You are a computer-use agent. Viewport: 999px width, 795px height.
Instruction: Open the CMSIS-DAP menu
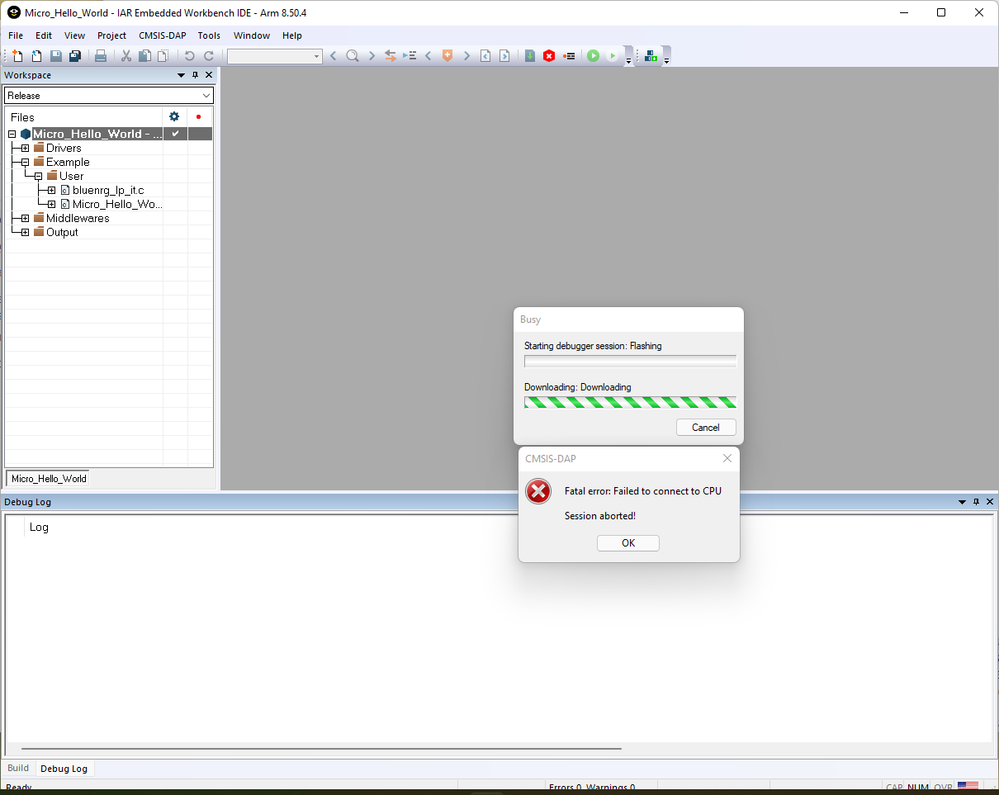(x=162, y=36)
